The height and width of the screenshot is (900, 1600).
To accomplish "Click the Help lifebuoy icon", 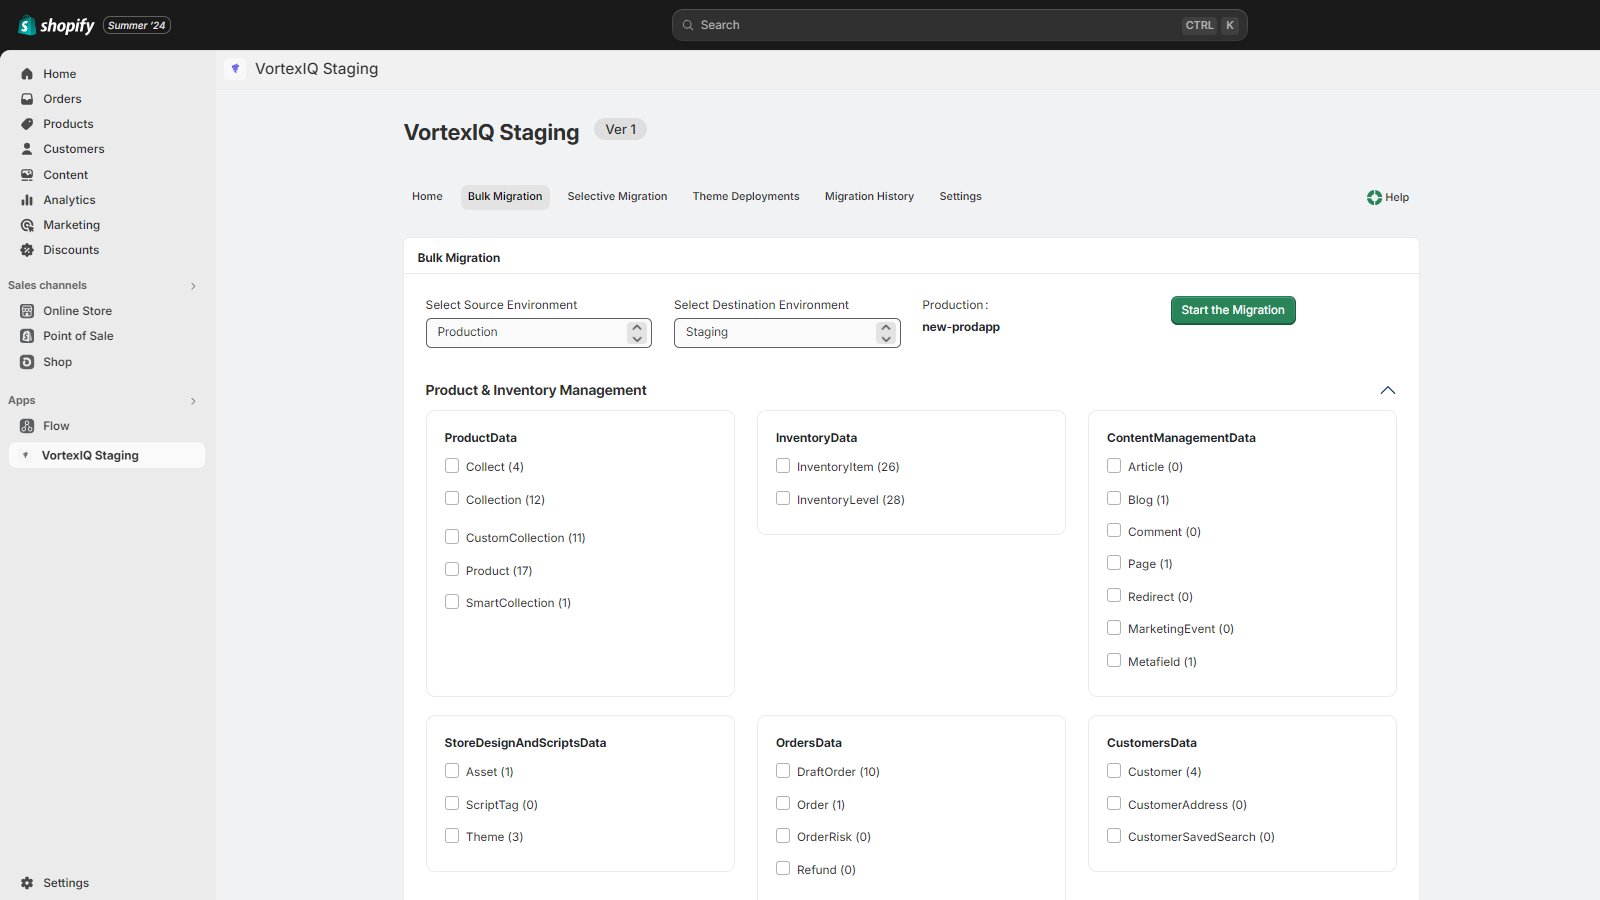I will click(1374, 198).
